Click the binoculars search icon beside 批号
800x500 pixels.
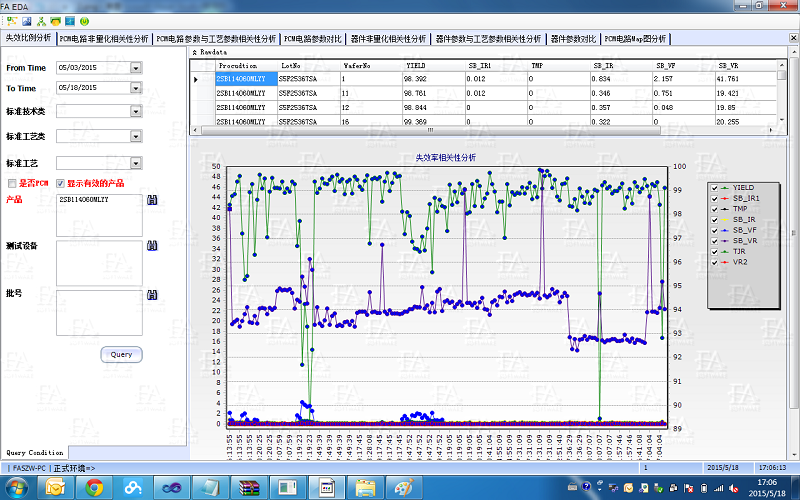pos(151,295)
